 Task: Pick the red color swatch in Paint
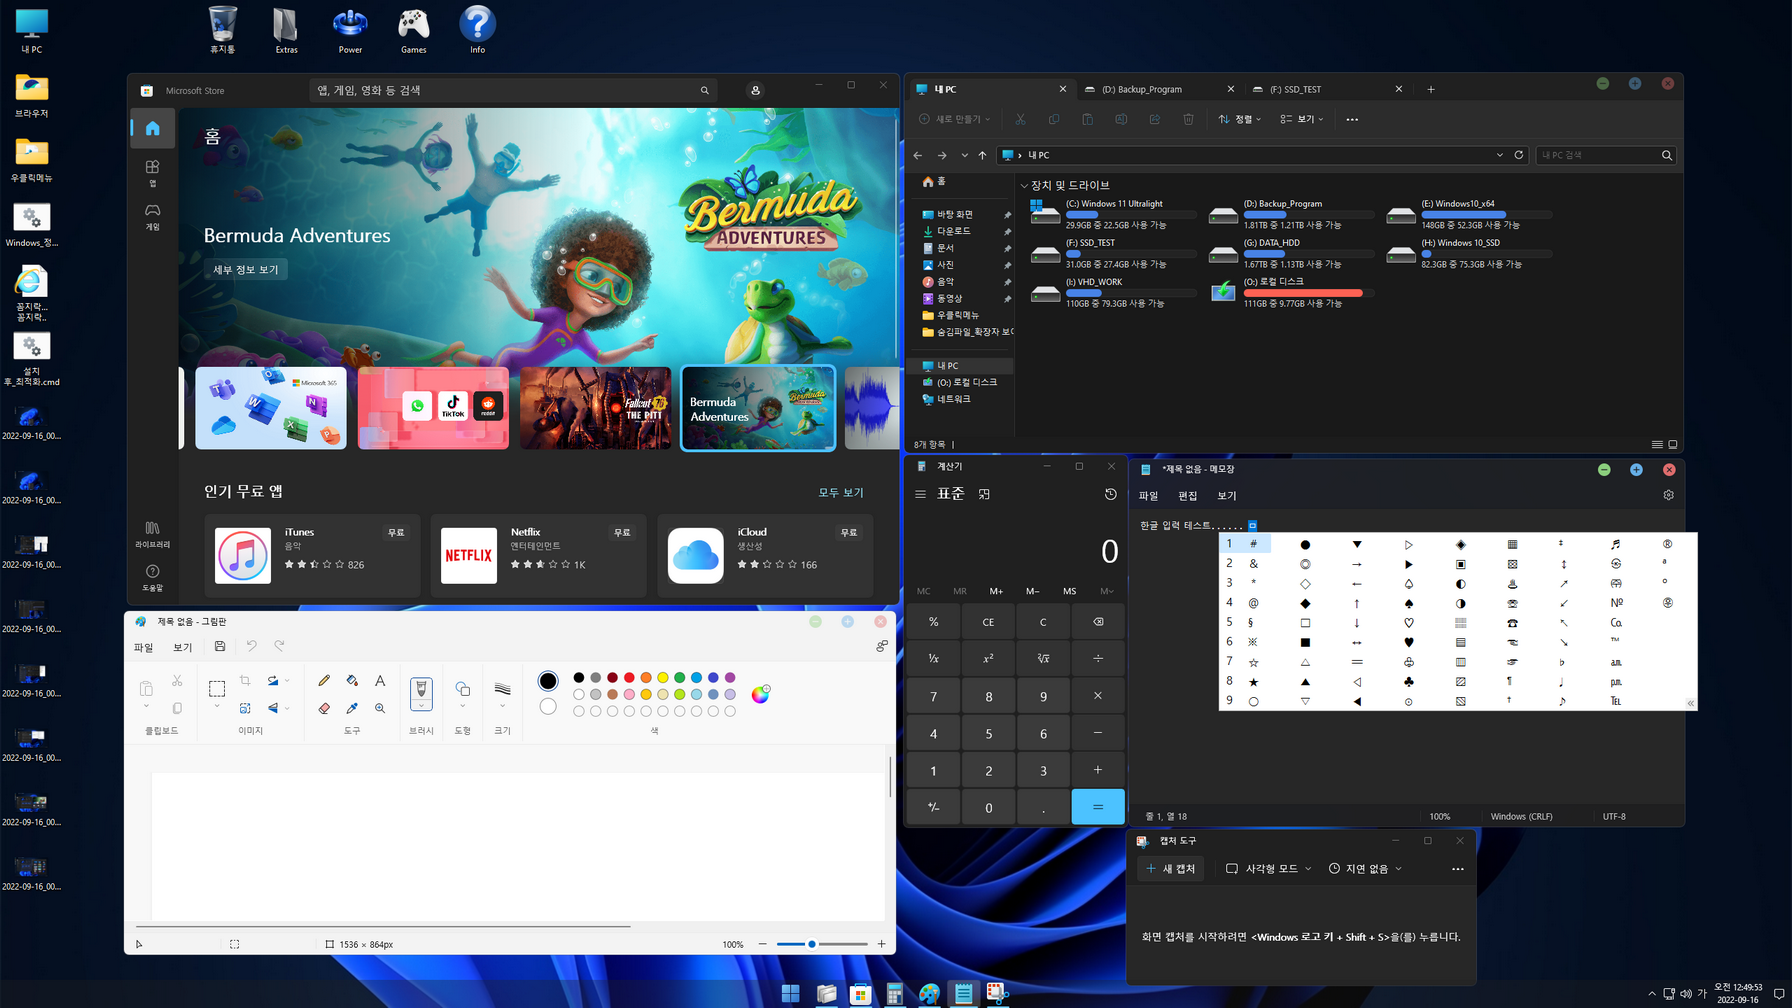coord(629,677)
